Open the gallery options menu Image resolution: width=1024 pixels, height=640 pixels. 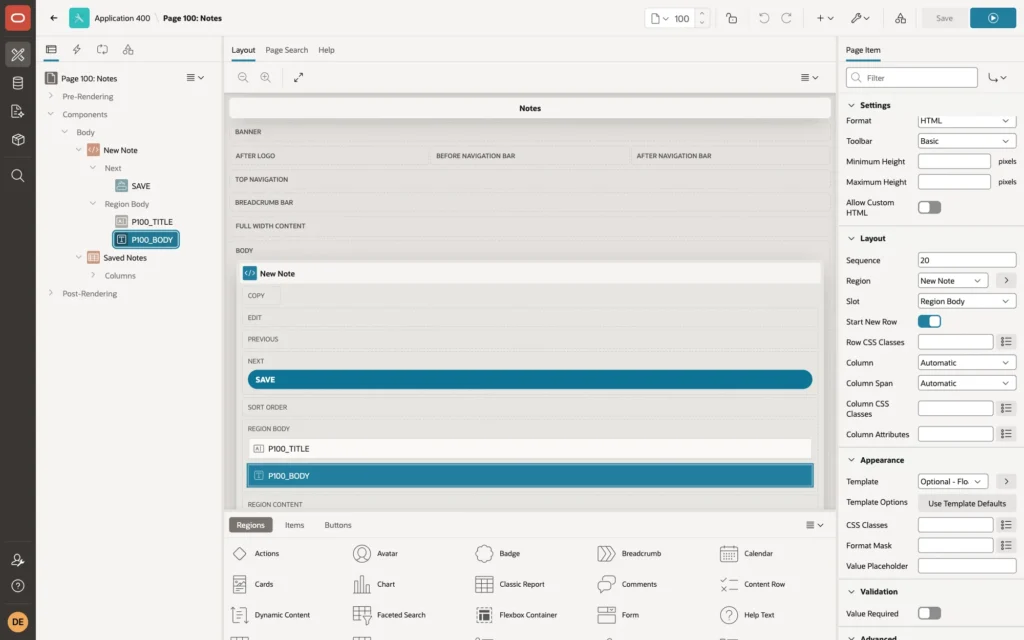point(814,525)
